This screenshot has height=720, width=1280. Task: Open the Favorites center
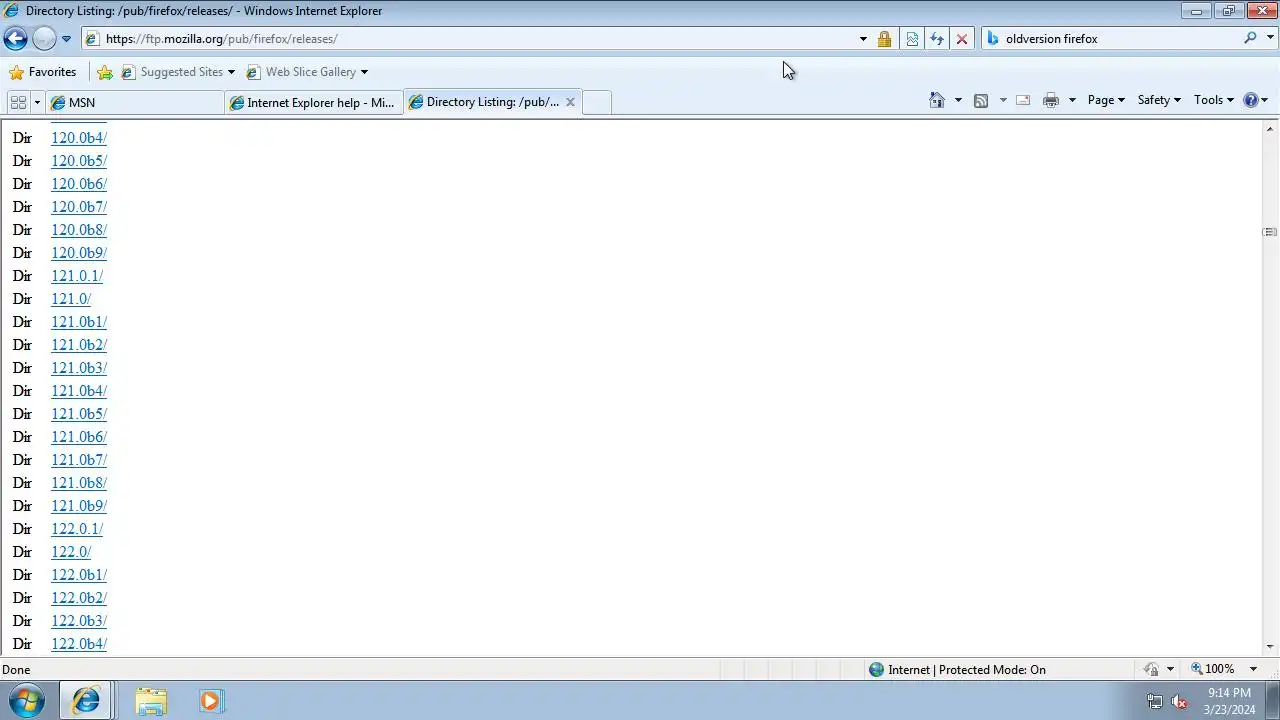(x=42, y=72)
